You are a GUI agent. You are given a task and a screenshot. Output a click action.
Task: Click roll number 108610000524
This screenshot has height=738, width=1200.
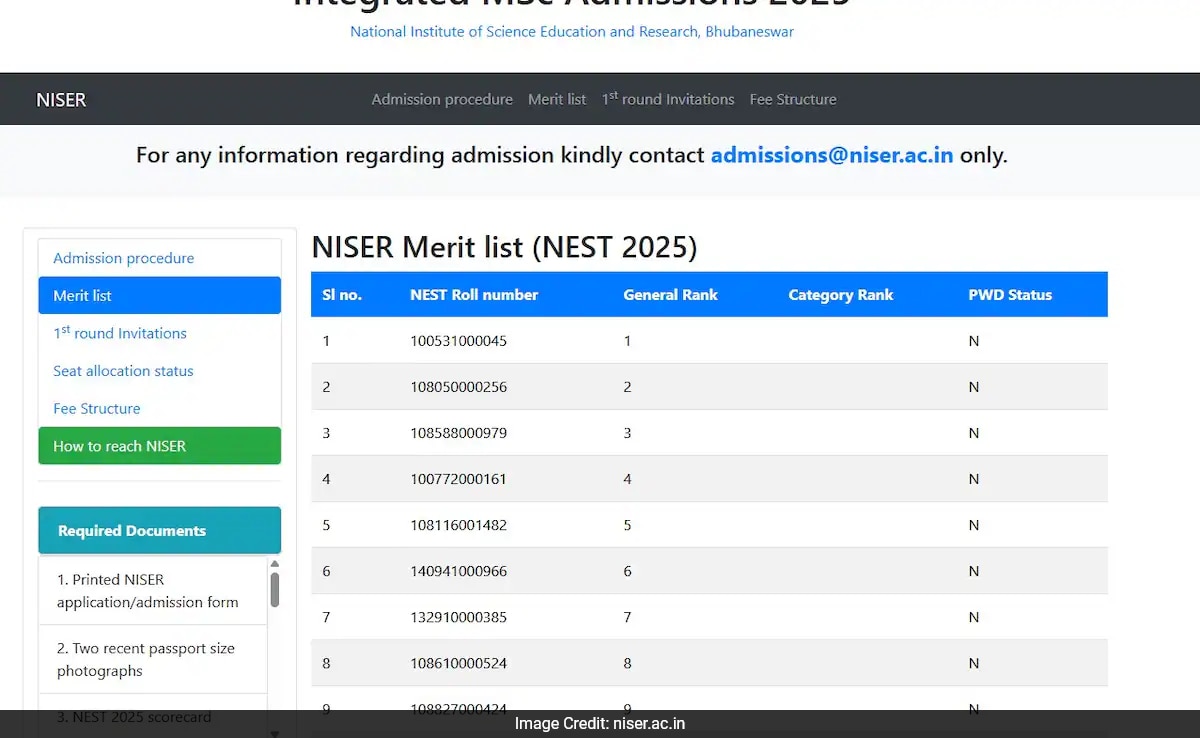[x=458, y=663]
